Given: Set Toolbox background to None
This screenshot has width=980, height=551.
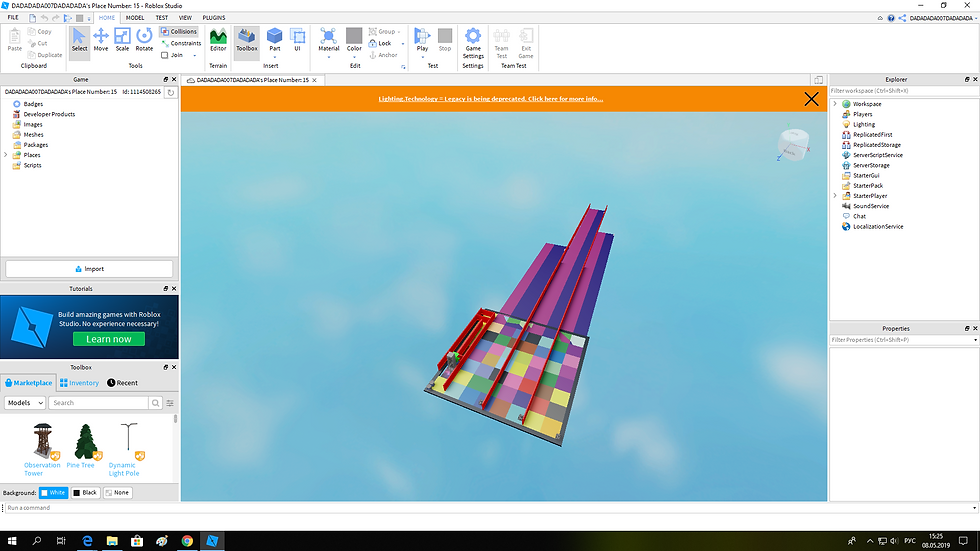Looking at the screenshot, I should click(117, 493).
